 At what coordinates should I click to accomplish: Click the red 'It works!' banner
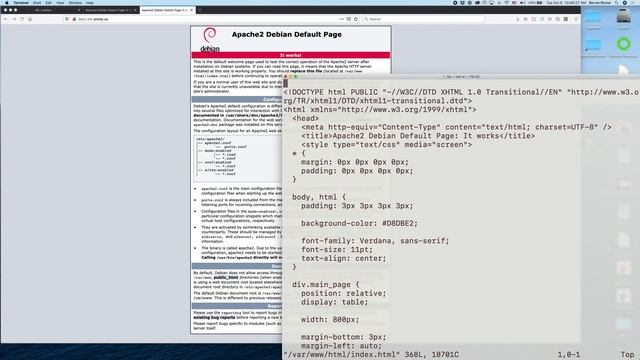[x=291, y=55]
